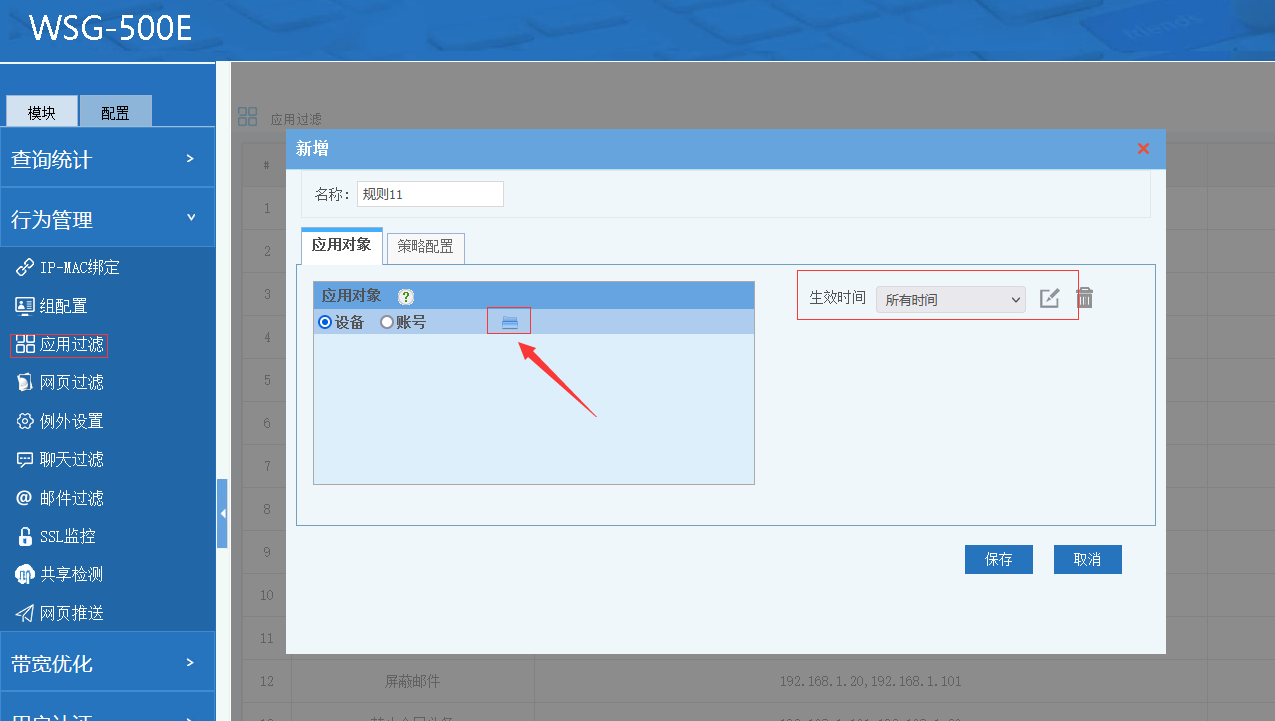This screenshot has width=1275, height=721.
Task: Expand the 带宽优化 menu section
Action: click(x=107, y=663)
